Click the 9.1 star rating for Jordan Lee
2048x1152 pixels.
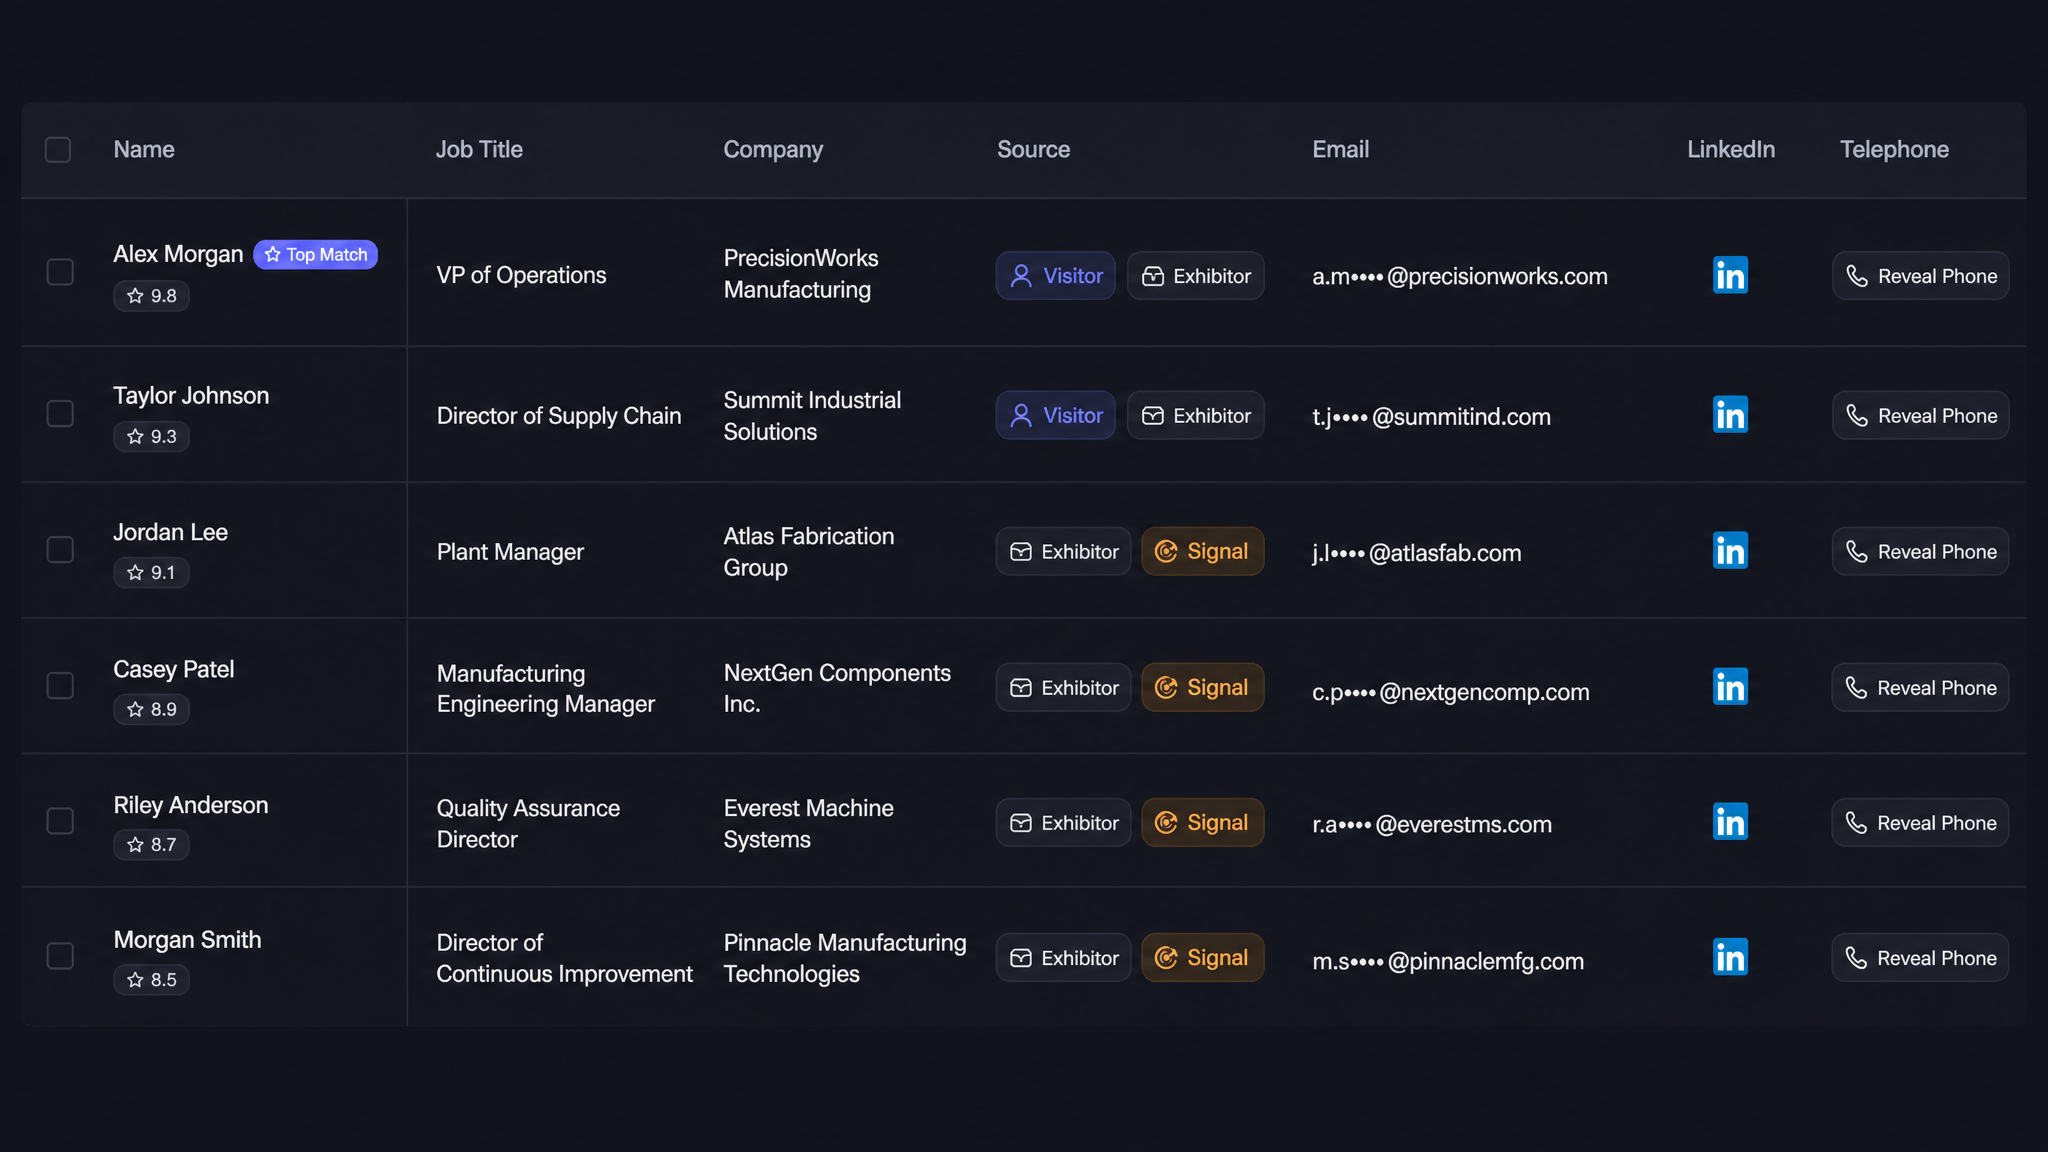(x=151, y=572)
